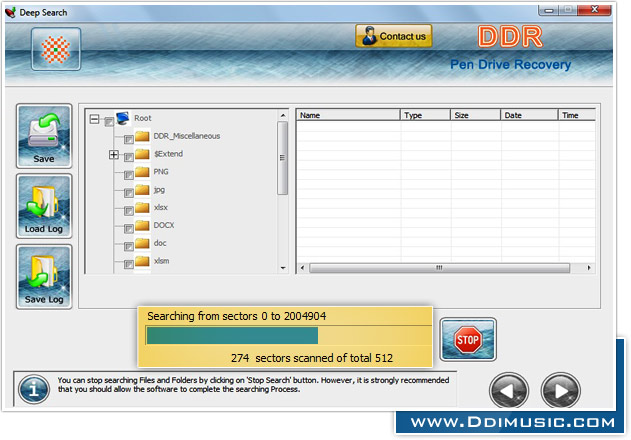Select the DOCX folder label
The width and height of the screenshot is (631, 440).
click(164, 225)
